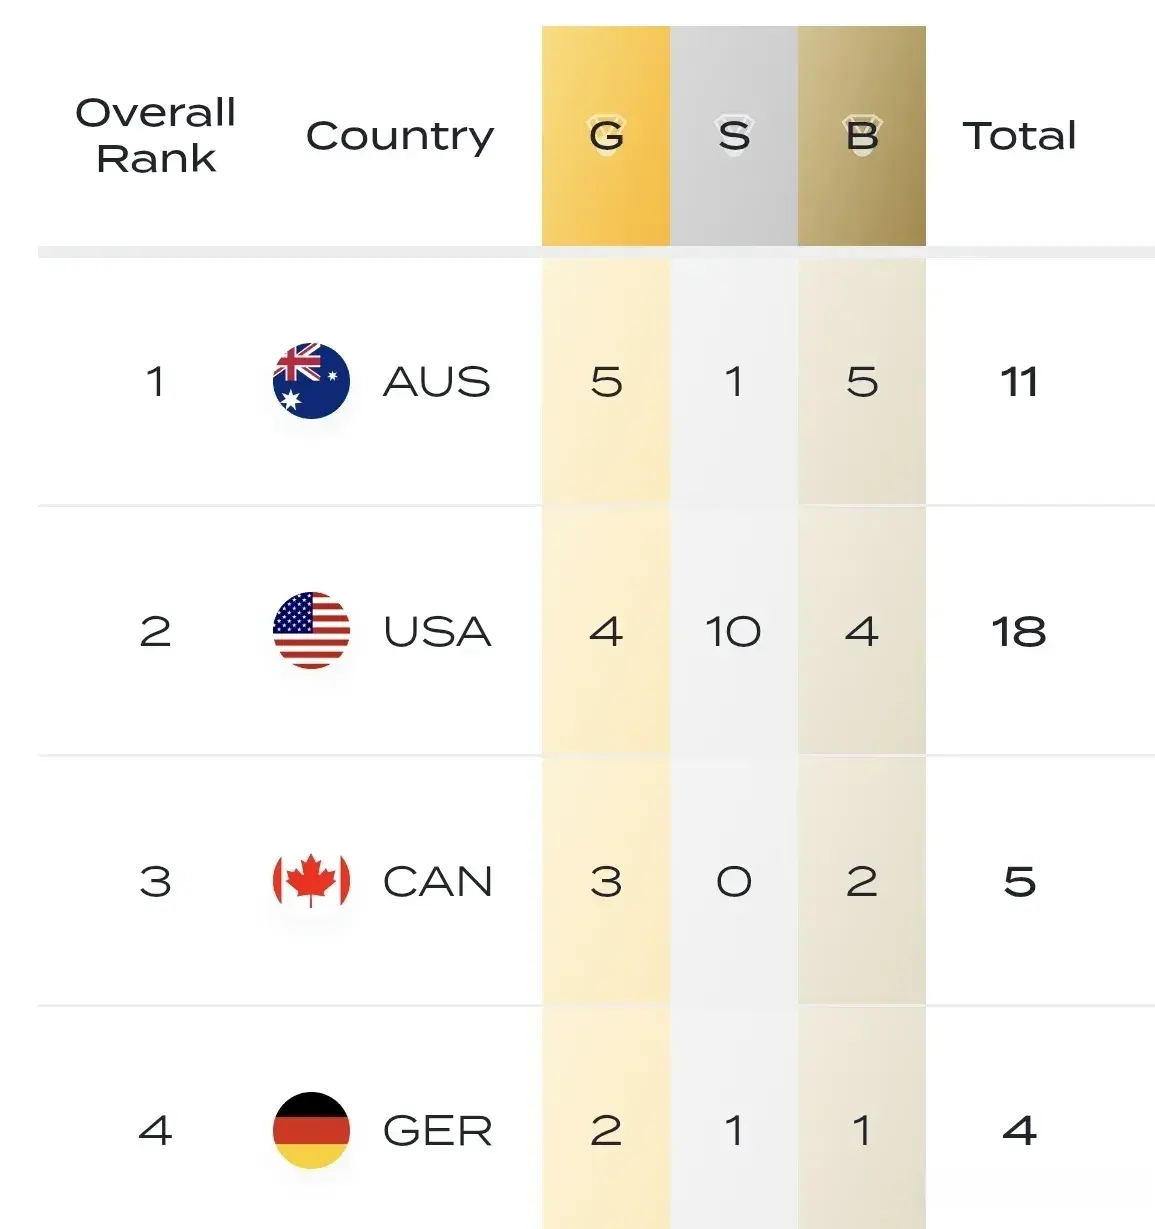Click the Canada maple leaf flag
The height and width of the screenshot is (1229, 1155).
tap(311, 881)
